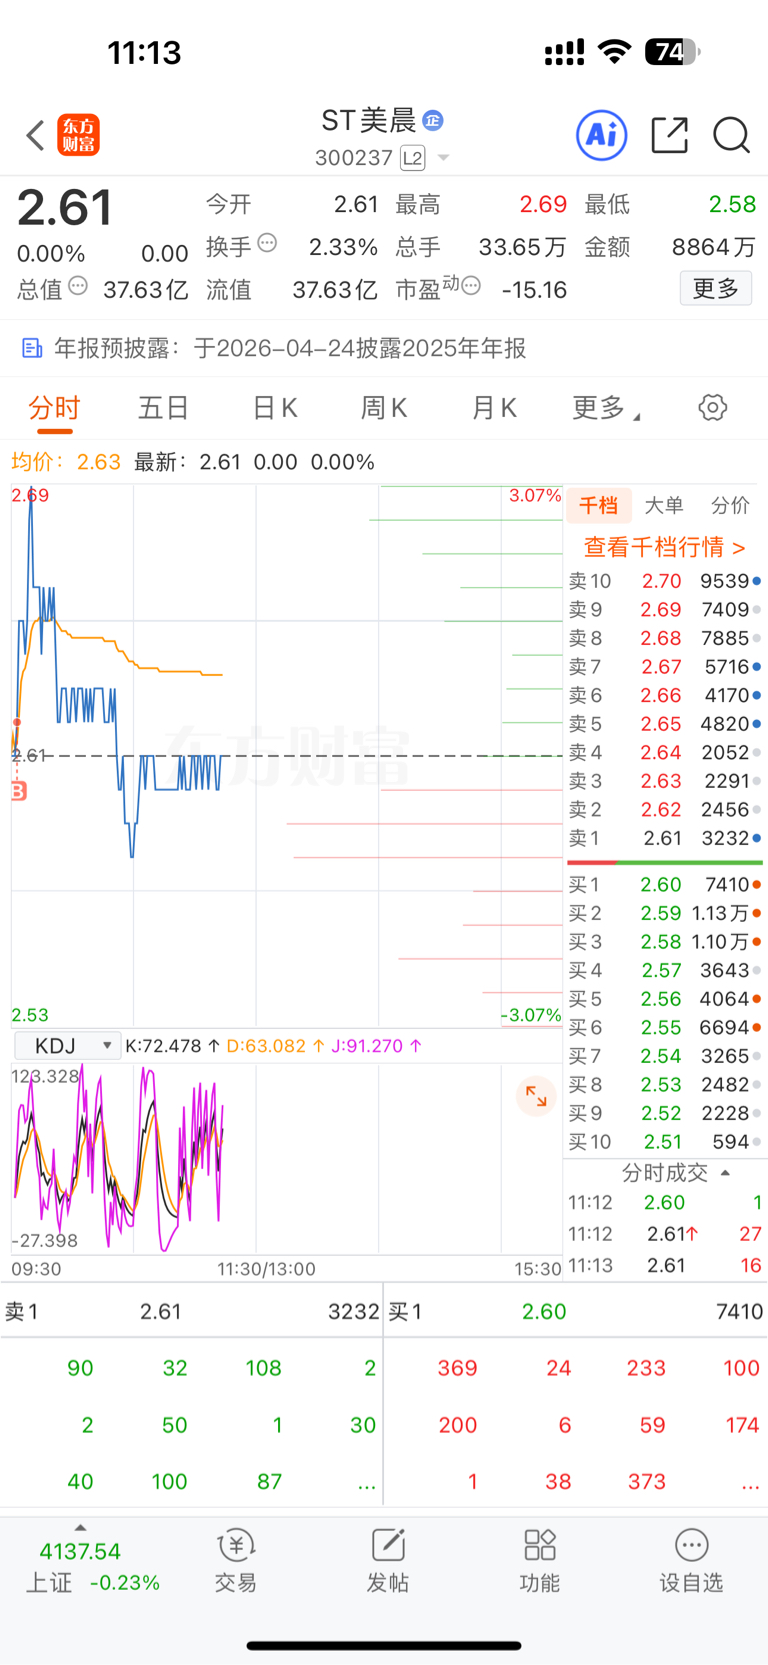Select 买3 row 1.10万

[664, 942]
